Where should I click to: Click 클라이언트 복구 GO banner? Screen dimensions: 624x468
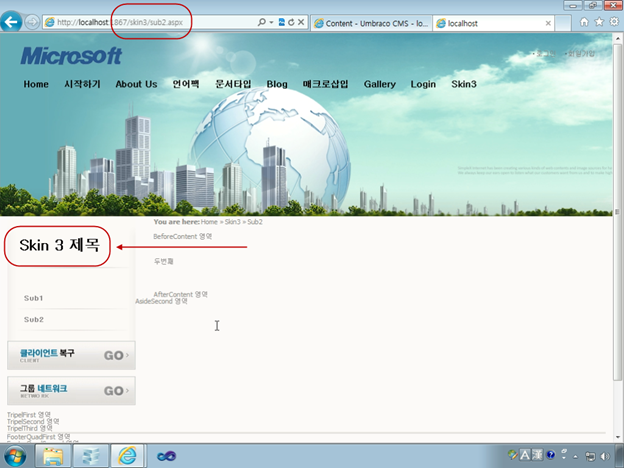pos(71,355)
